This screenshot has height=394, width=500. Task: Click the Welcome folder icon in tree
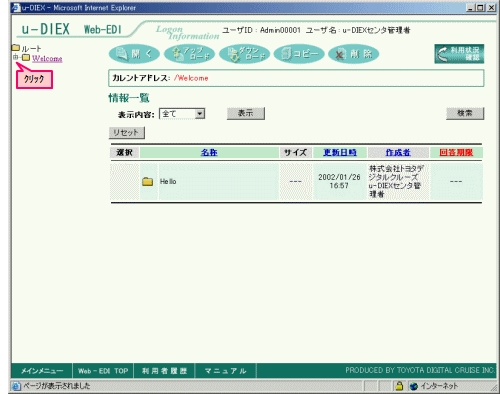click(x=26, y=58)
